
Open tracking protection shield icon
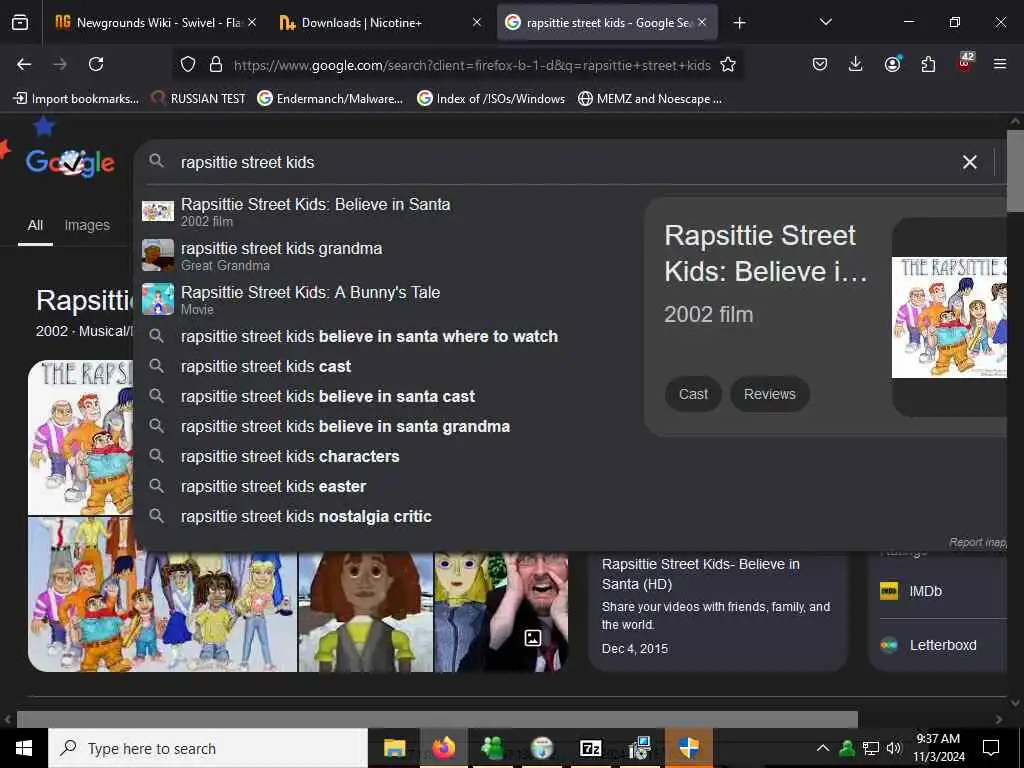(188, 65)
